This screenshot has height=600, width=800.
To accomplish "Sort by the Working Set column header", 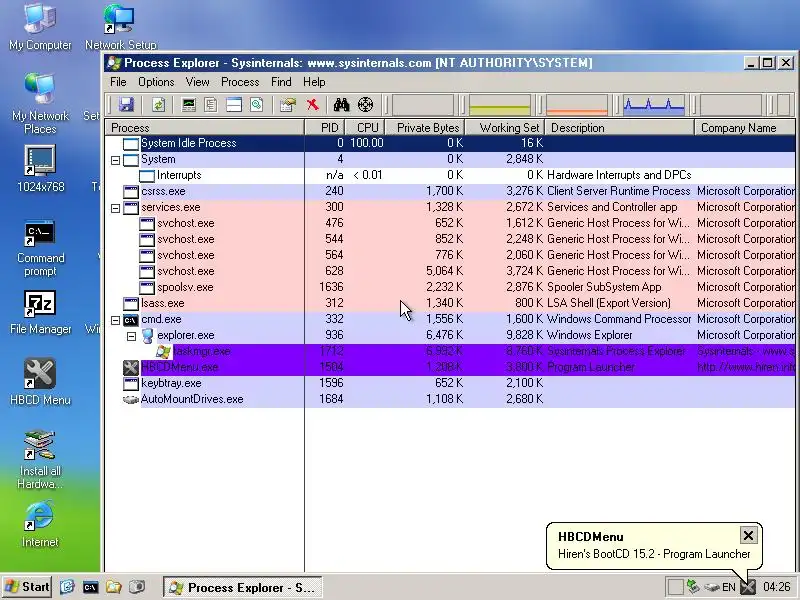I will pos(505,128).
